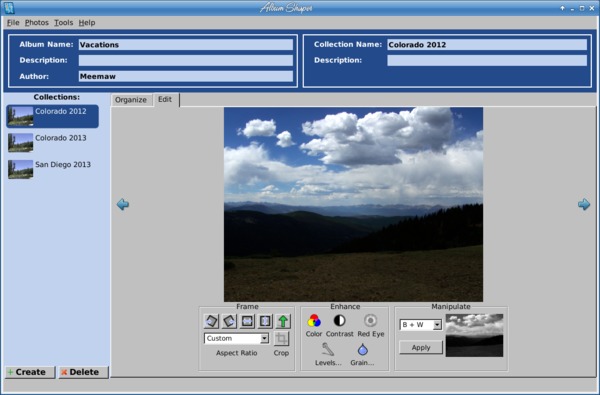Screen dimensions: 600x395
Task: Select the Red Eye tool
Action: [370, 320]
